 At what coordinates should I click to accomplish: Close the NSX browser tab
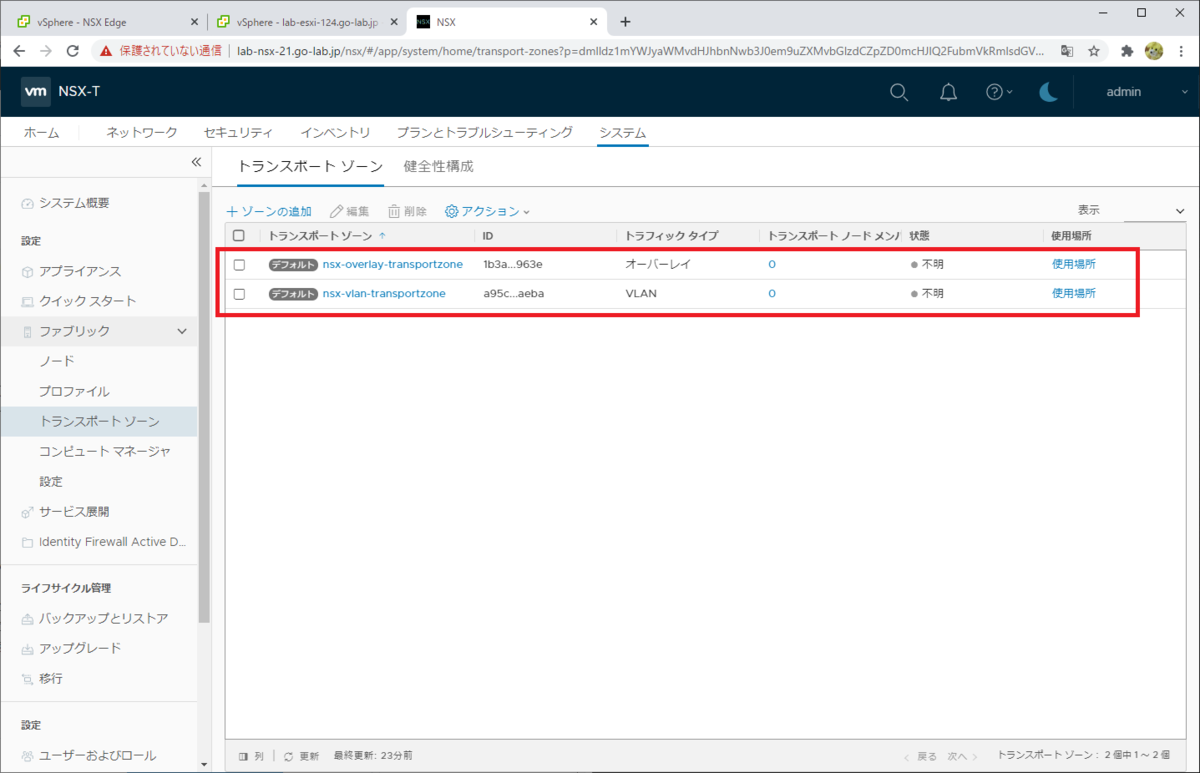(x=594, y=21)
